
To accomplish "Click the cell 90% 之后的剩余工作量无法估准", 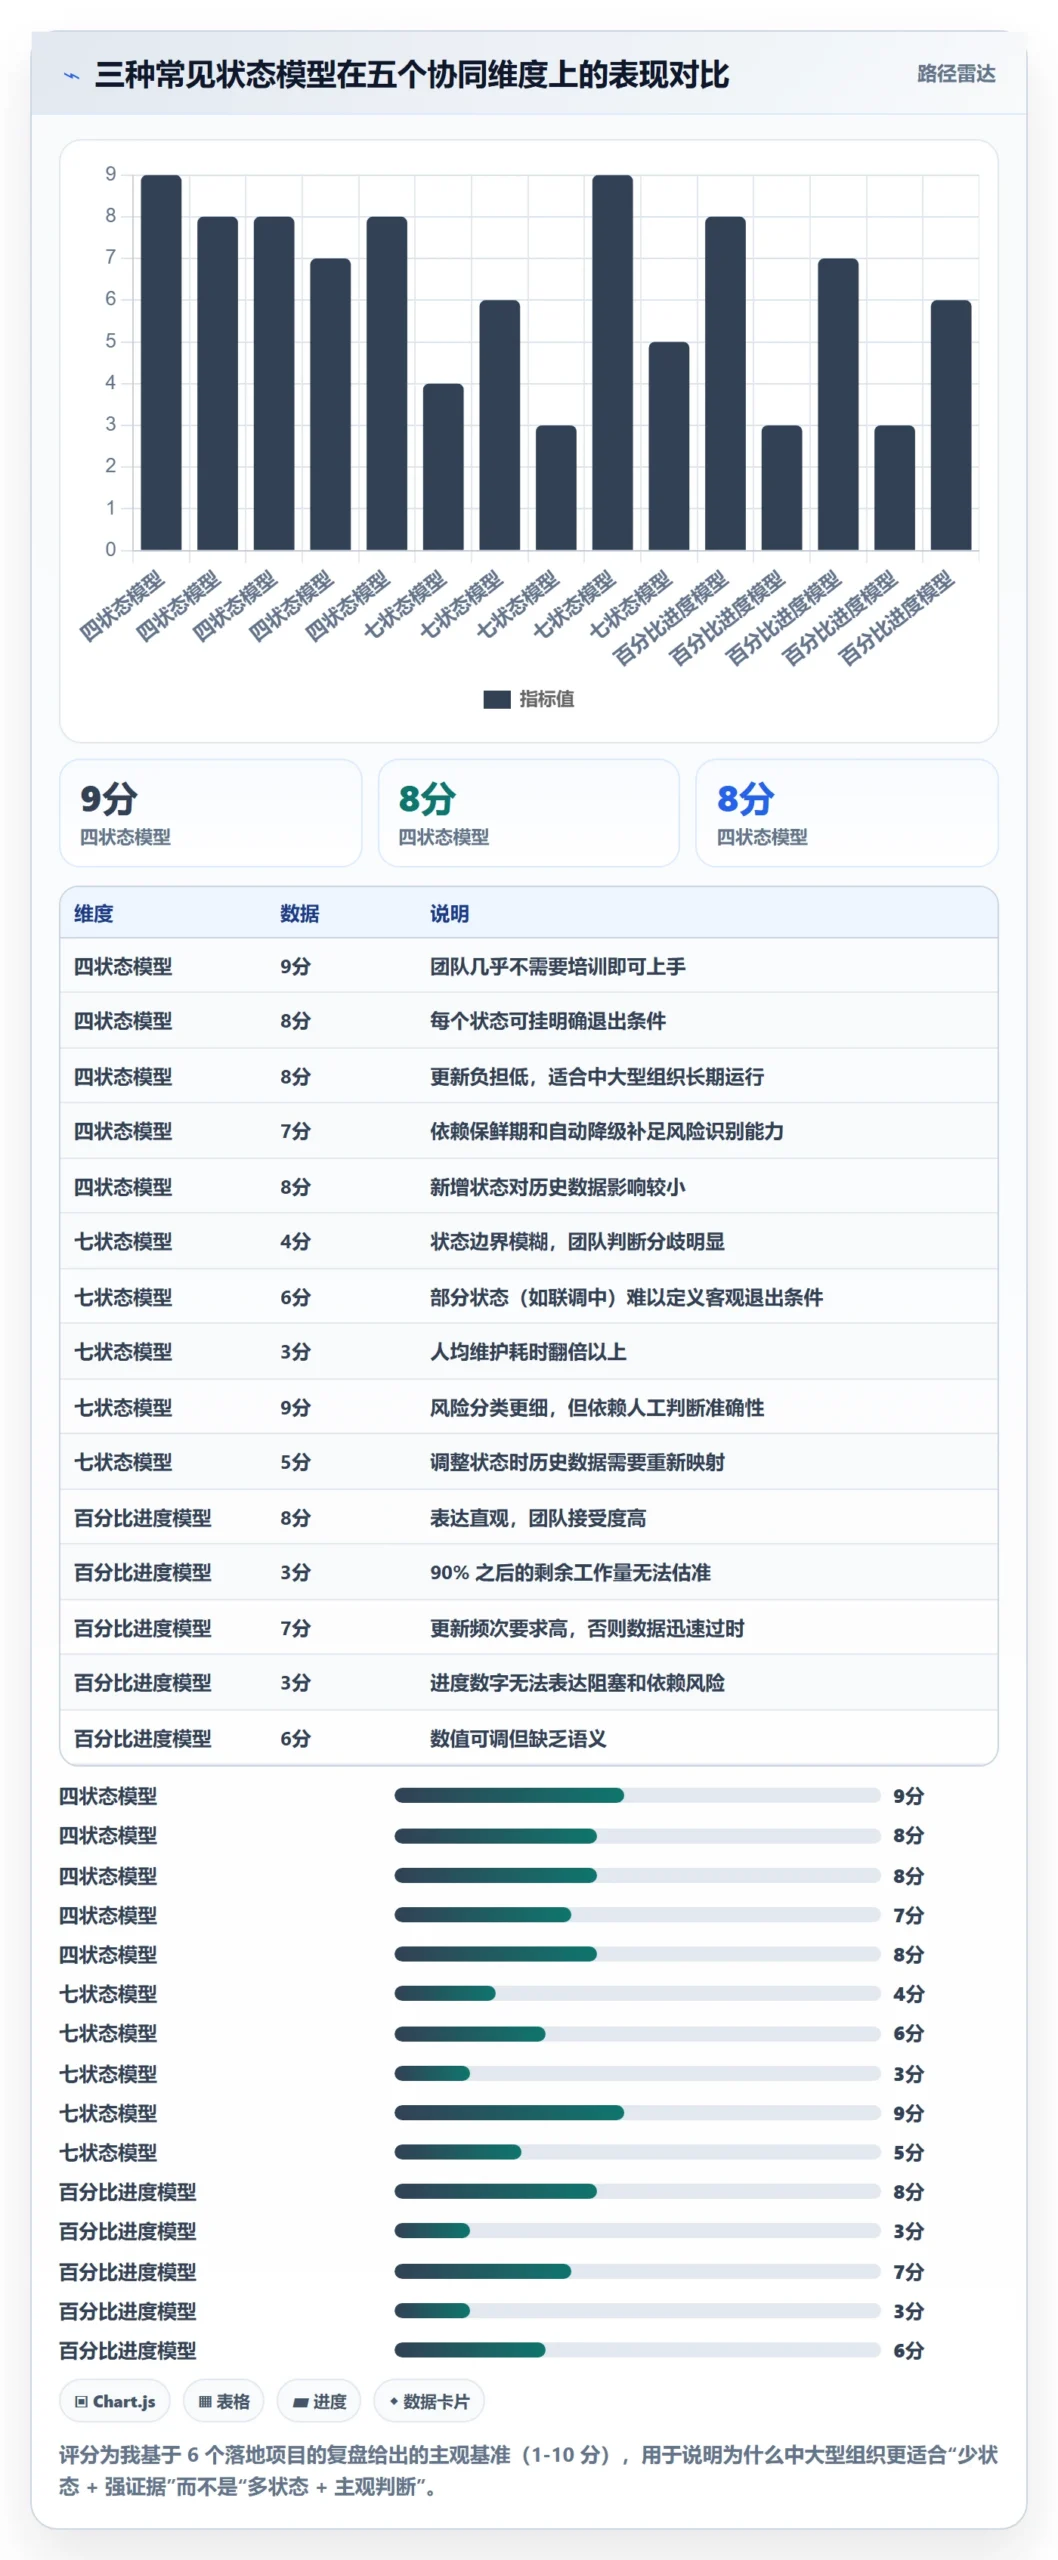I will pyautogui.click(x=570, y=1572).
